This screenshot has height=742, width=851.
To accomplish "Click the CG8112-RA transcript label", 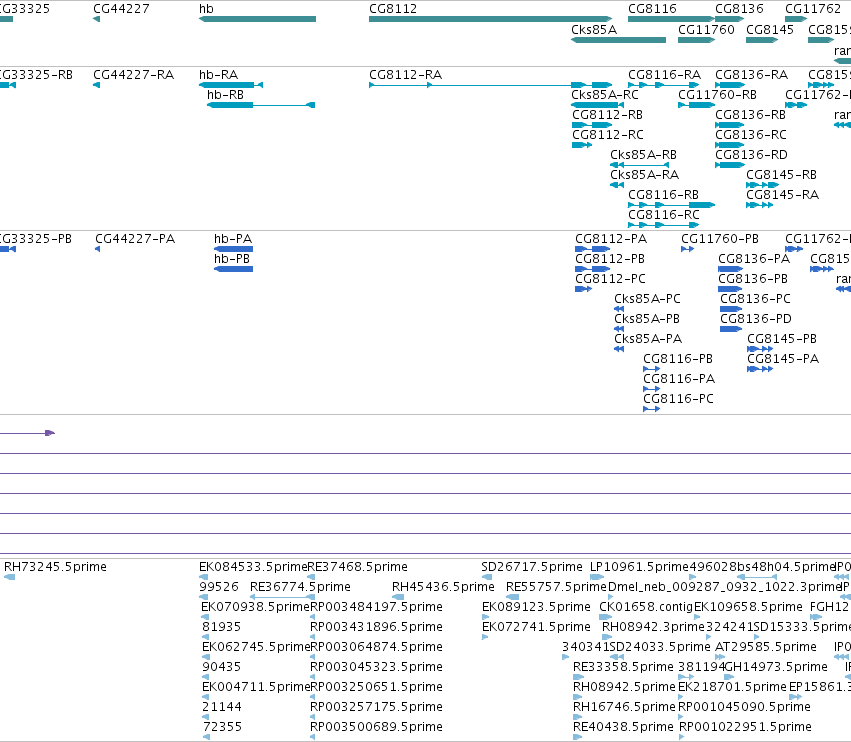I will 405,75.
